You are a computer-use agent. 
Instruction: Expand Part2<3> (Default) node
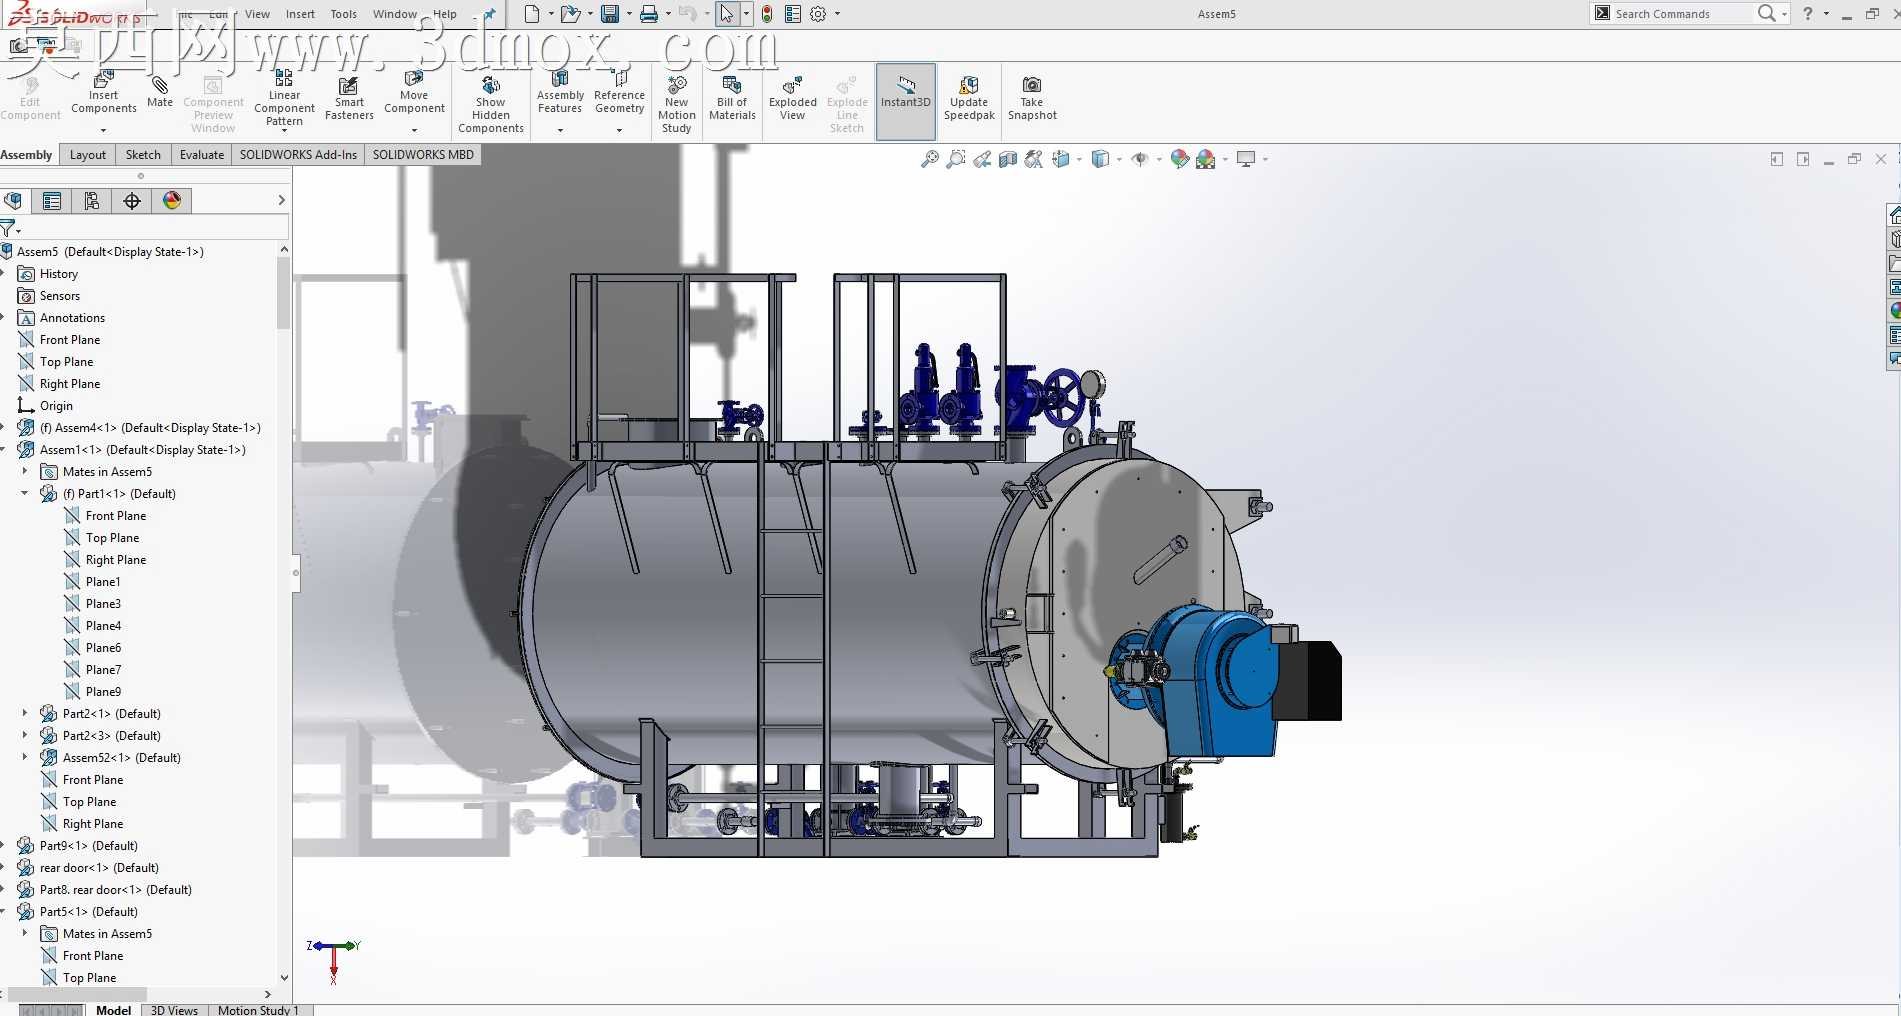25,735
